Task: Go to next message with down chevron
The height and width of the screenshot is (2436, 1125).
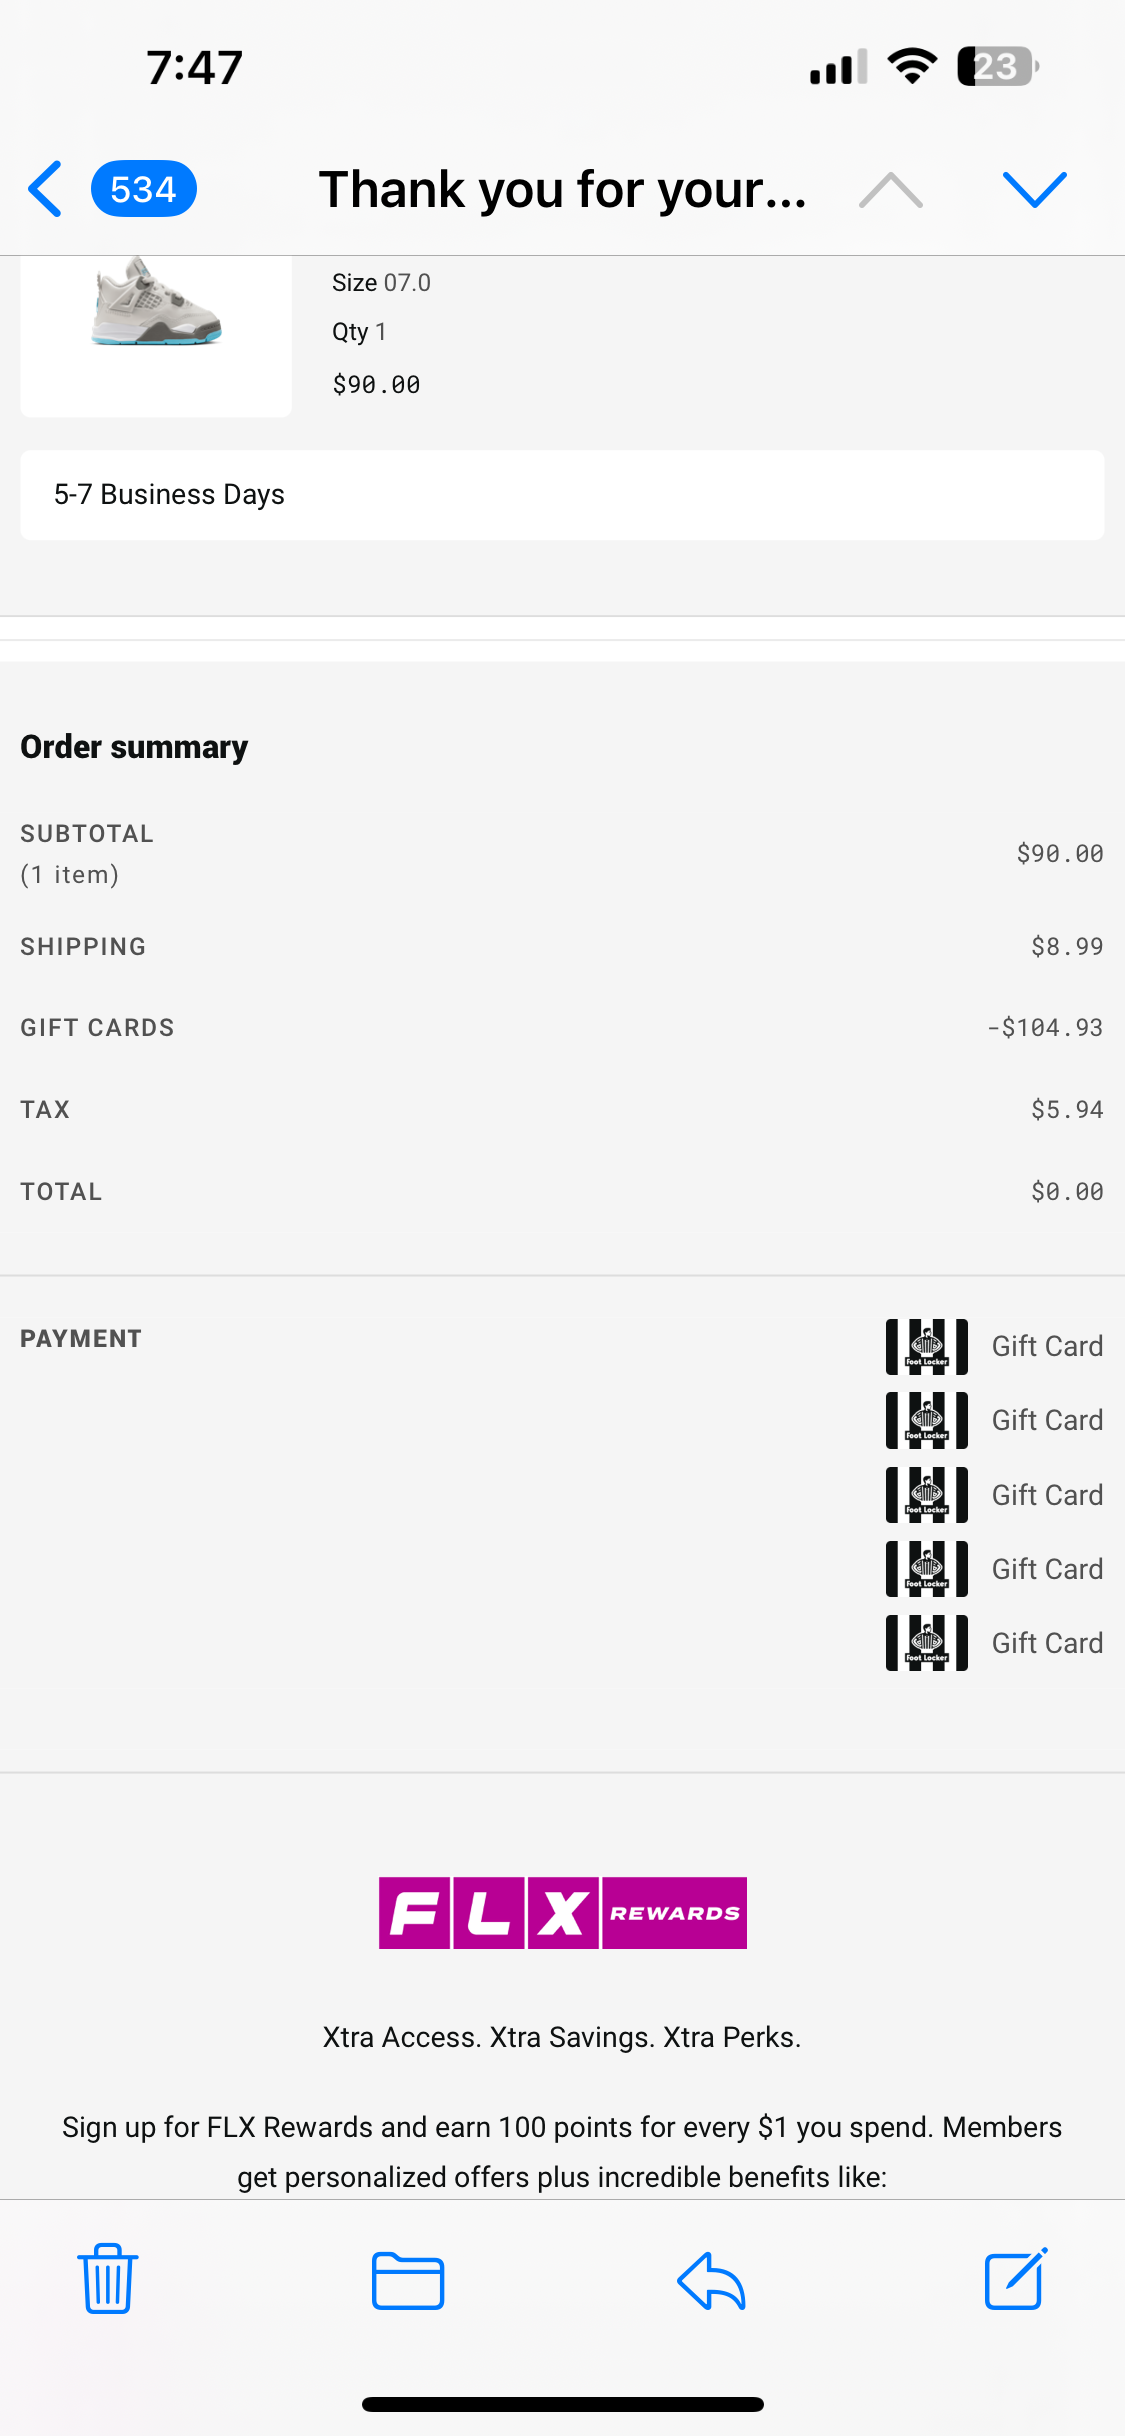Action: pyautogui.click(x=1034, y=189)
